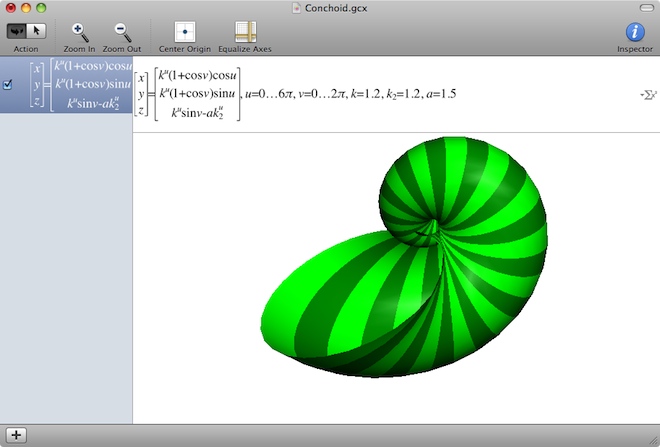Toggle toolbar with the pill button
This screenshot has width=660, height=447.
[647, 8]
